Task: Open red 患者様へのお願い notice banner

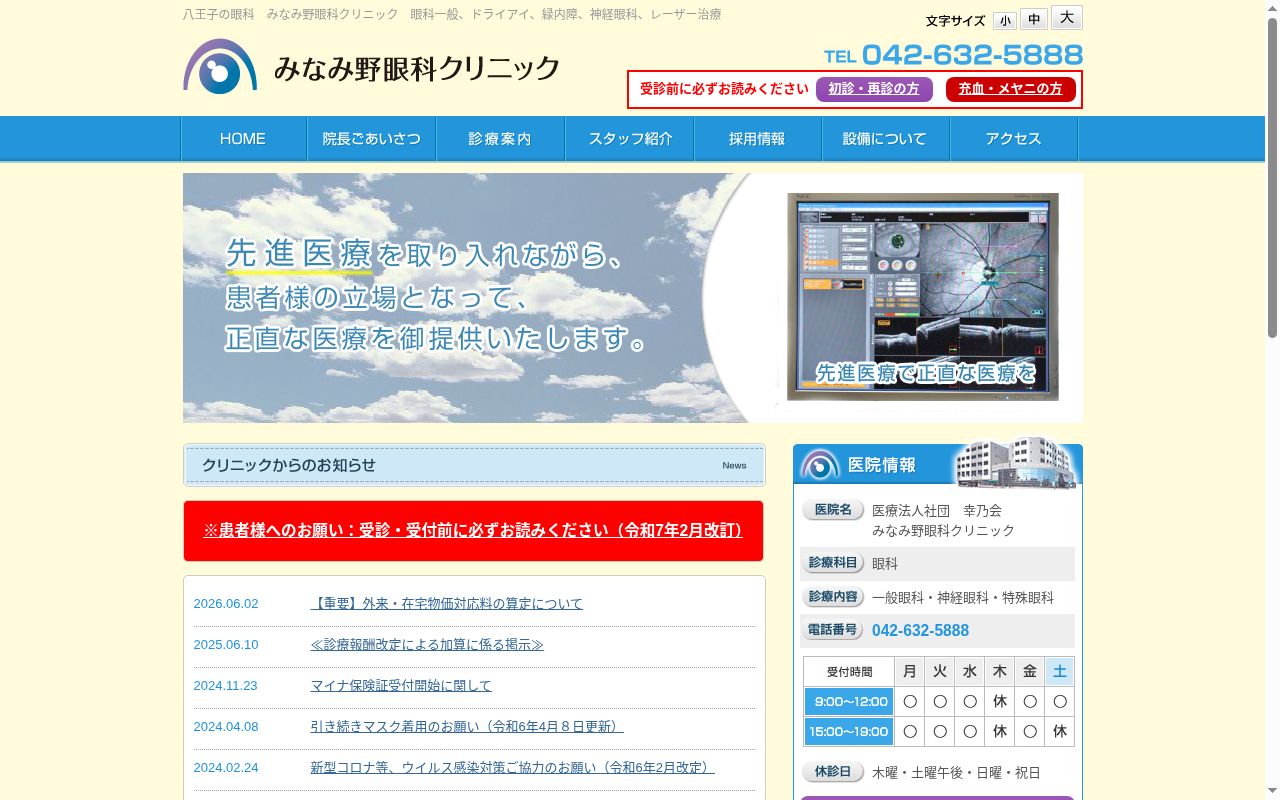Action: 473,531
